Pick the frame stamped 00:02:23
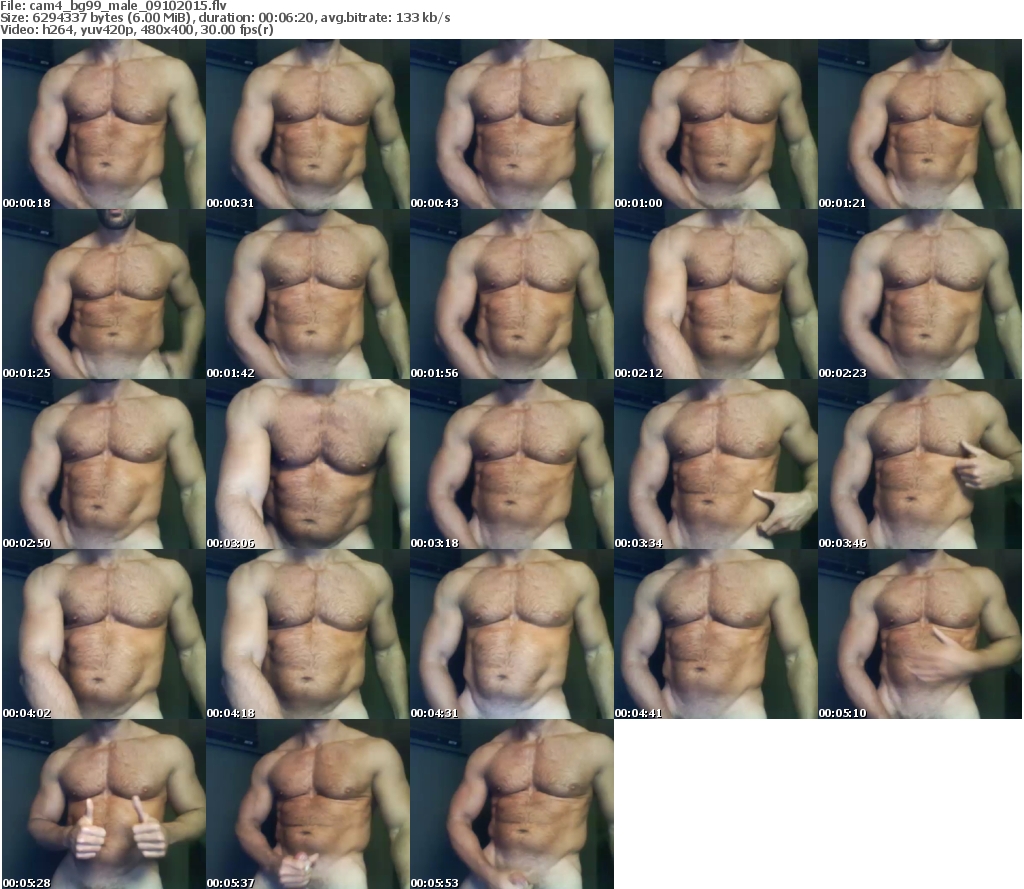This screenshot has height=889, width=1024. point(920,294)
